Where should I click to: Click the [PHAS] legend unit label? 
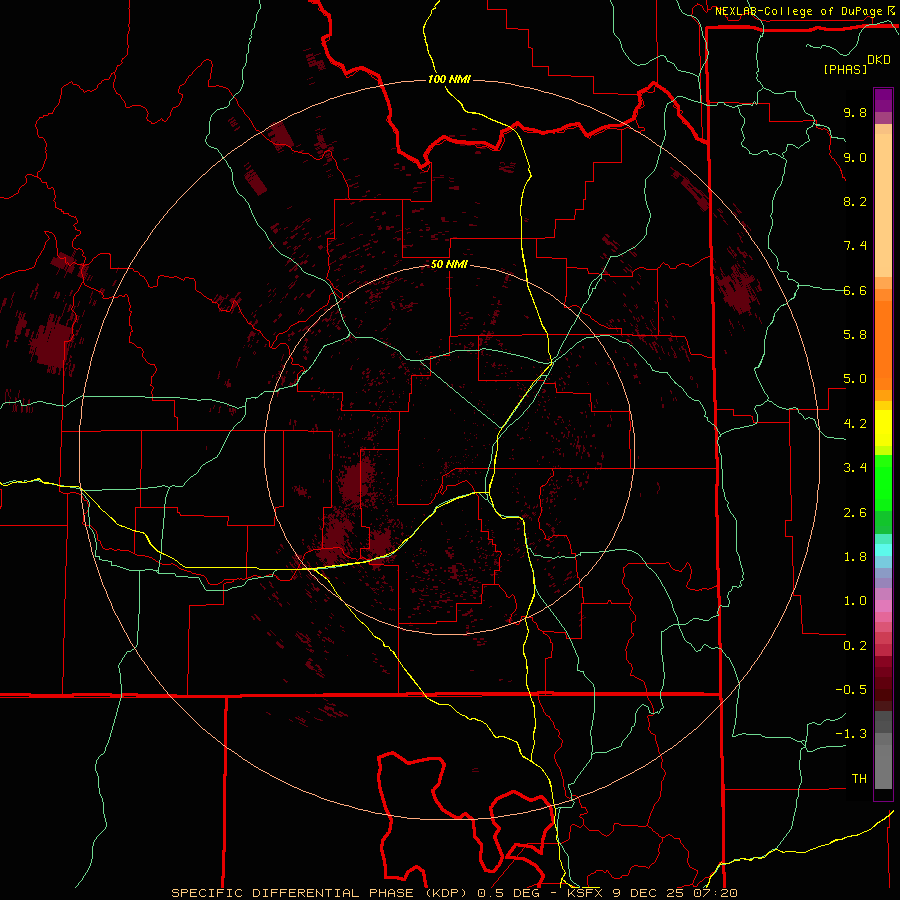coord(845,69)
